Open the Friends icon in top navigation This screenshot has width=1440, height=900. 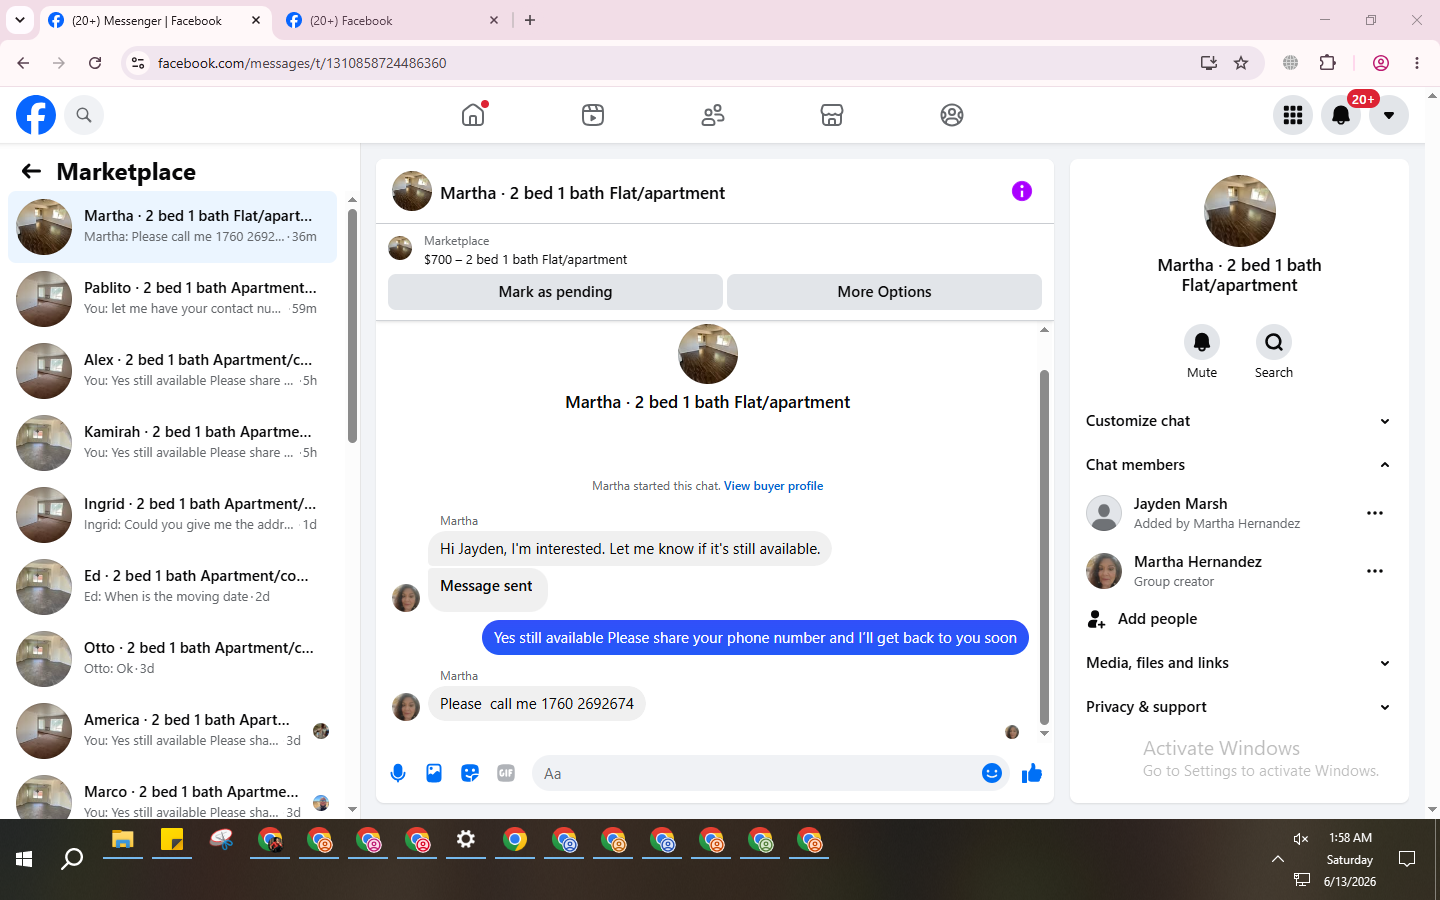pos(713,115)
